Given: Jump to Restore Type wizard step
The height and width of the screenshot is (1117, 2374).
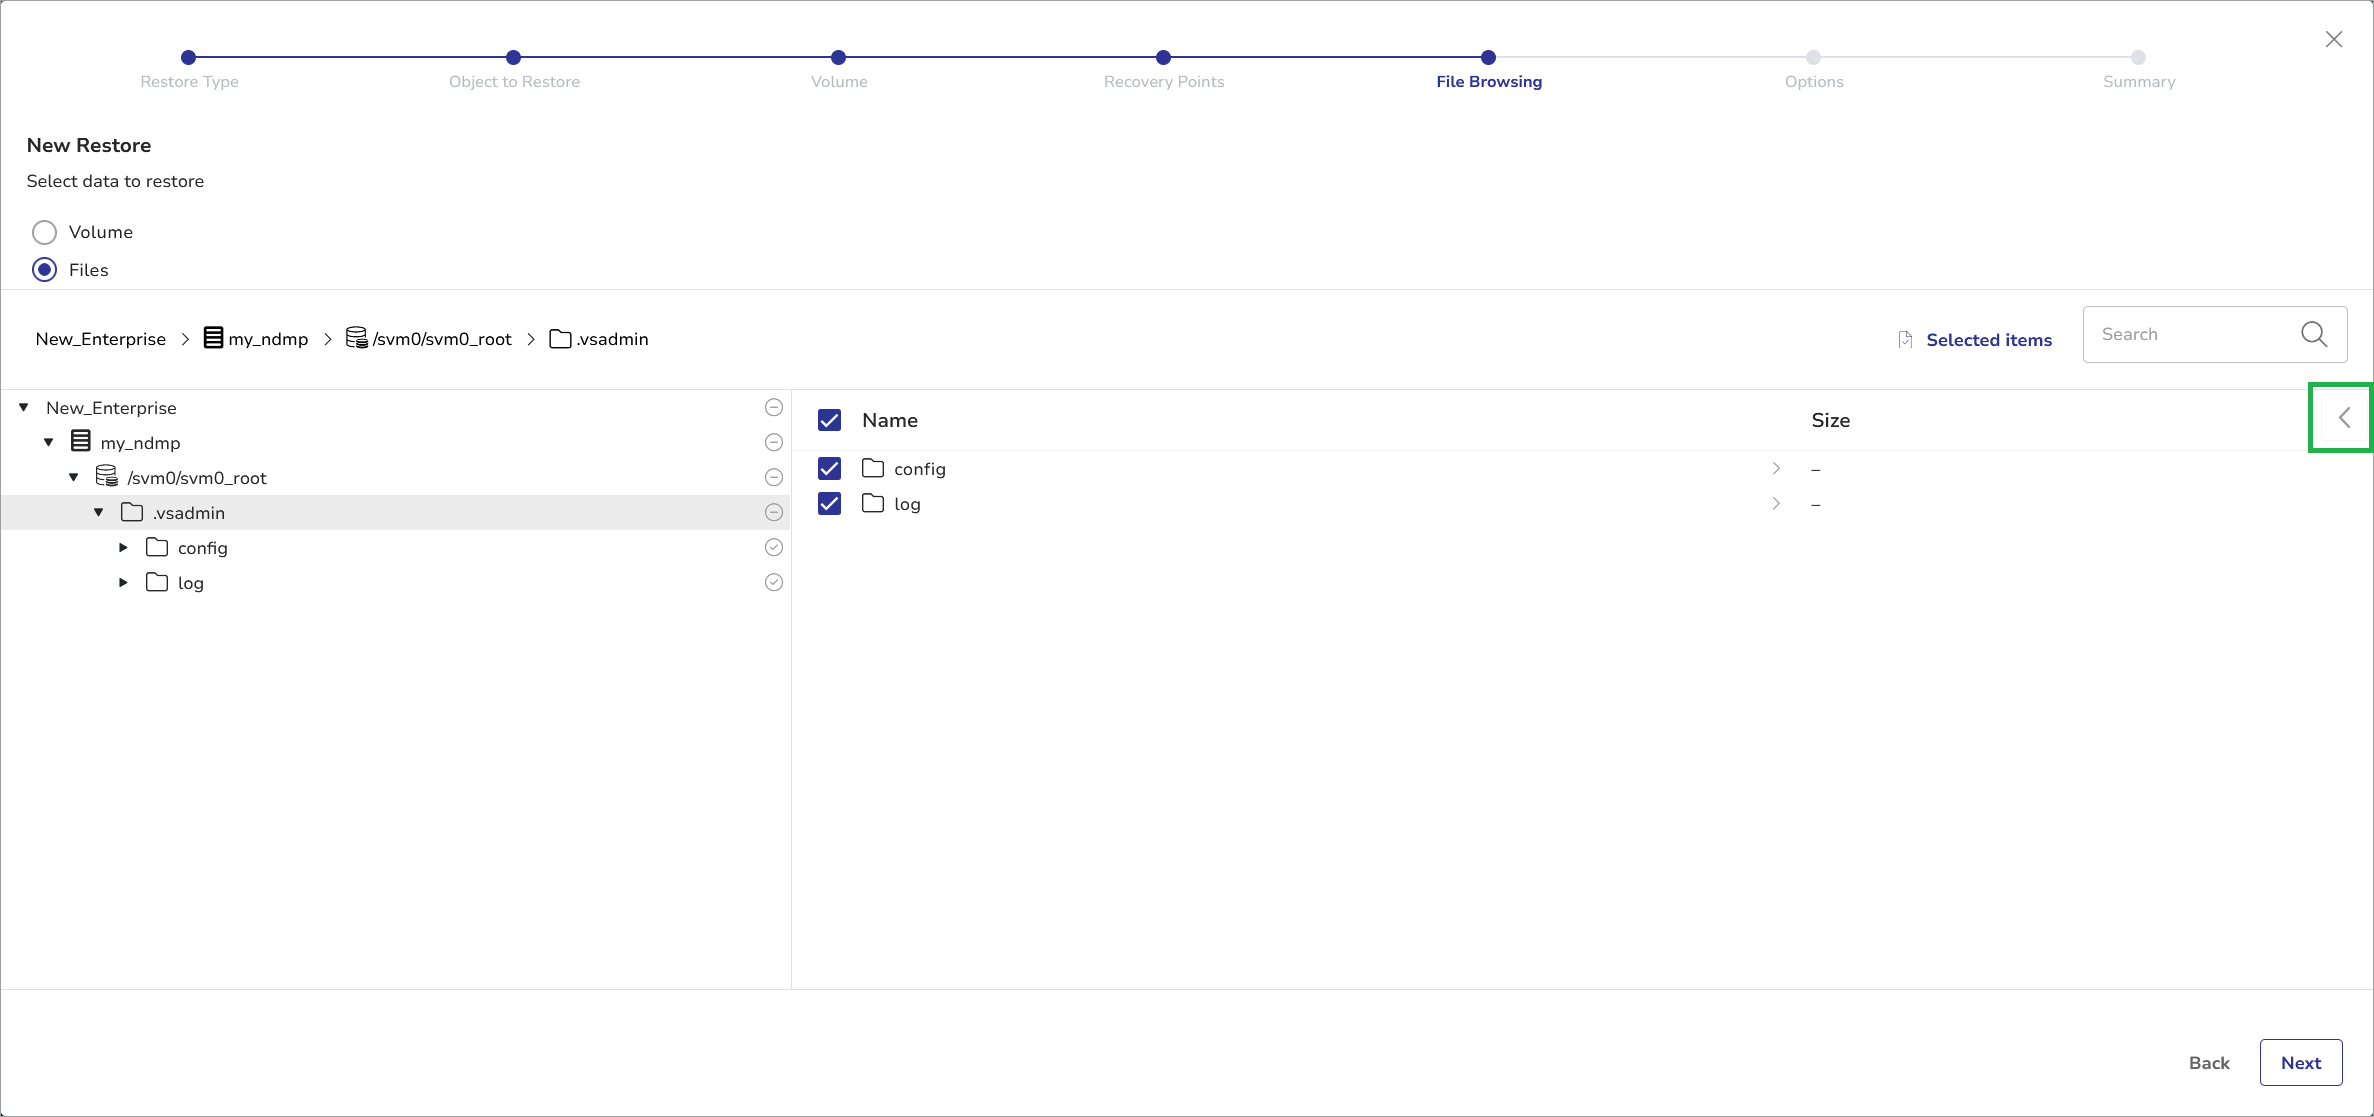Looking at the screenshot, I should pos(188,58).
